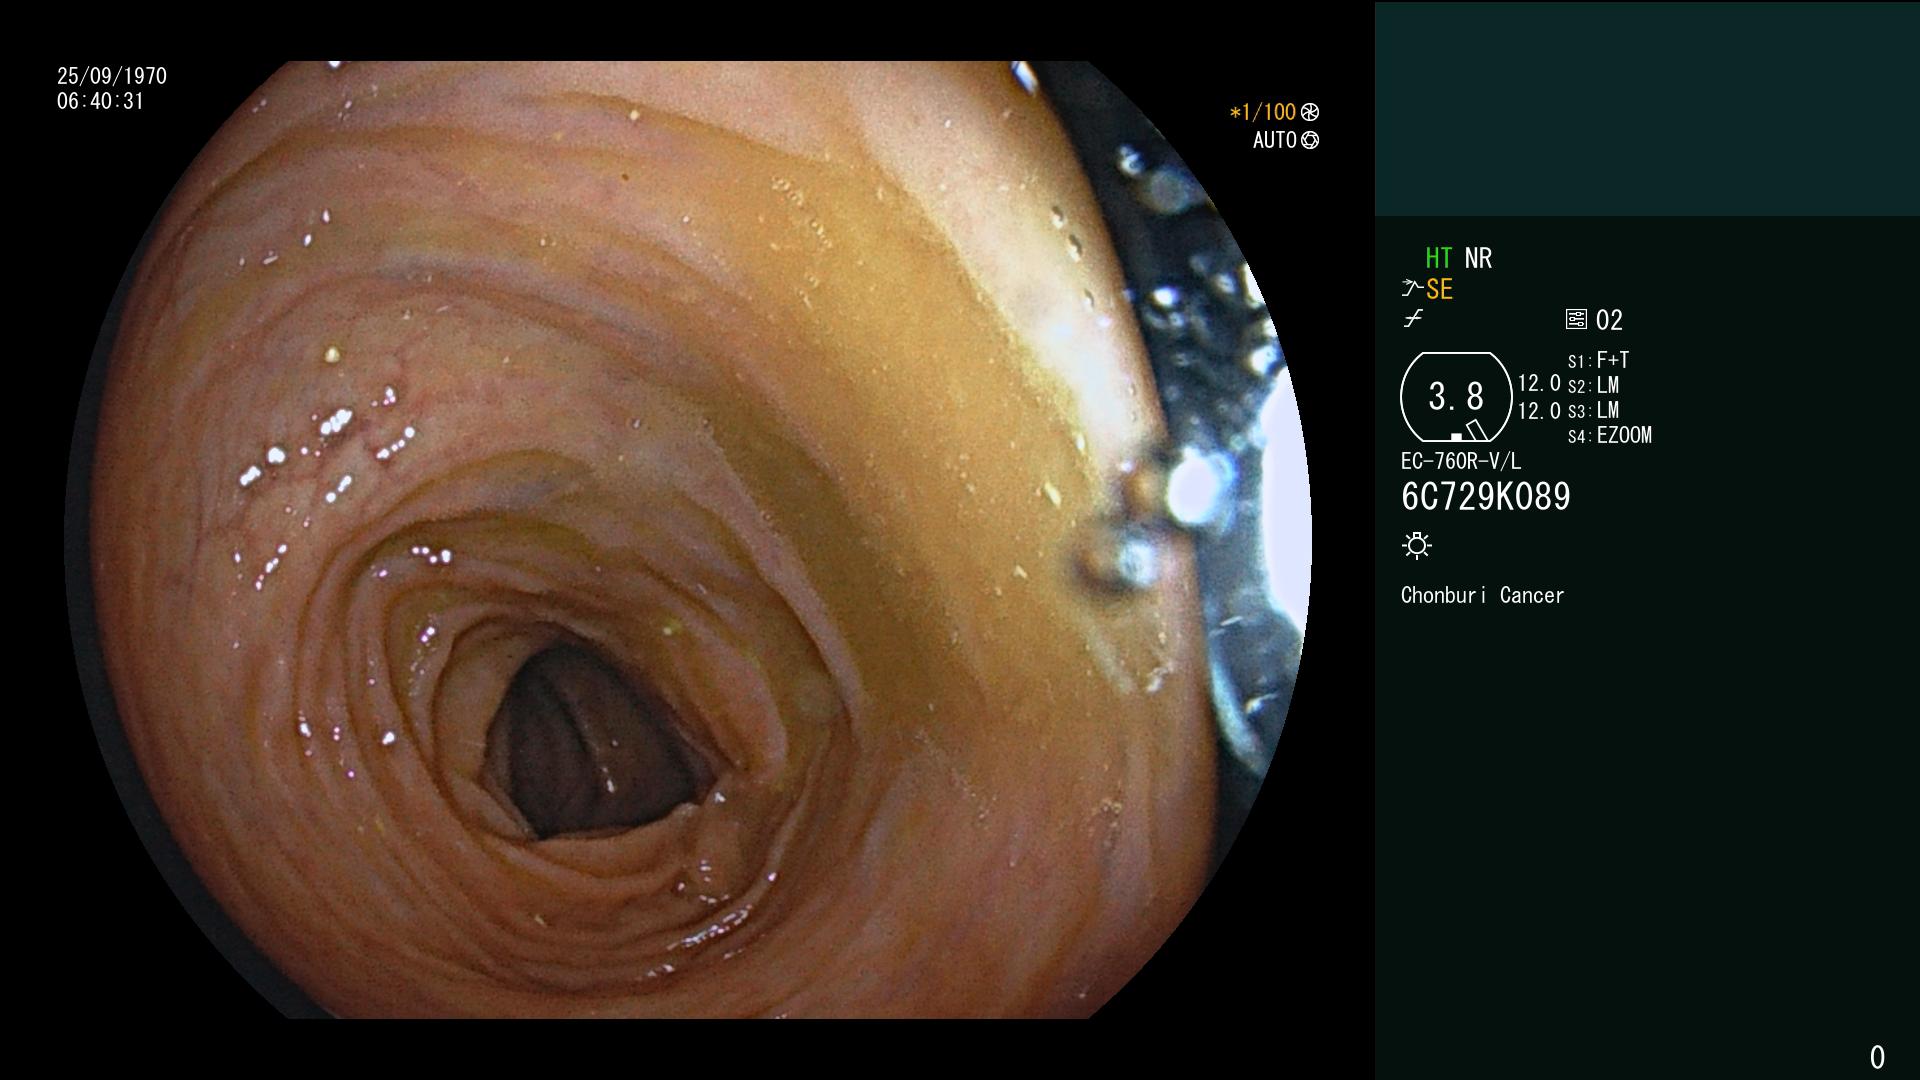The image size is (1920, 1080).
Task: Click the endoscopic live image view
Action: [x=688, y=540]
